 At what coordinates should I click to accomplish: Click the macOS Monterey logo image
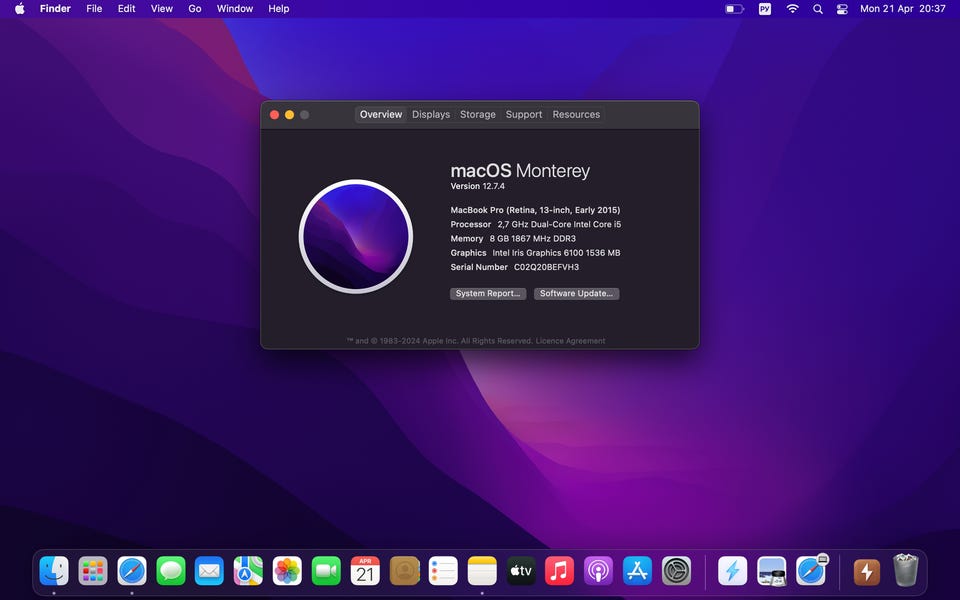point(356,236)
